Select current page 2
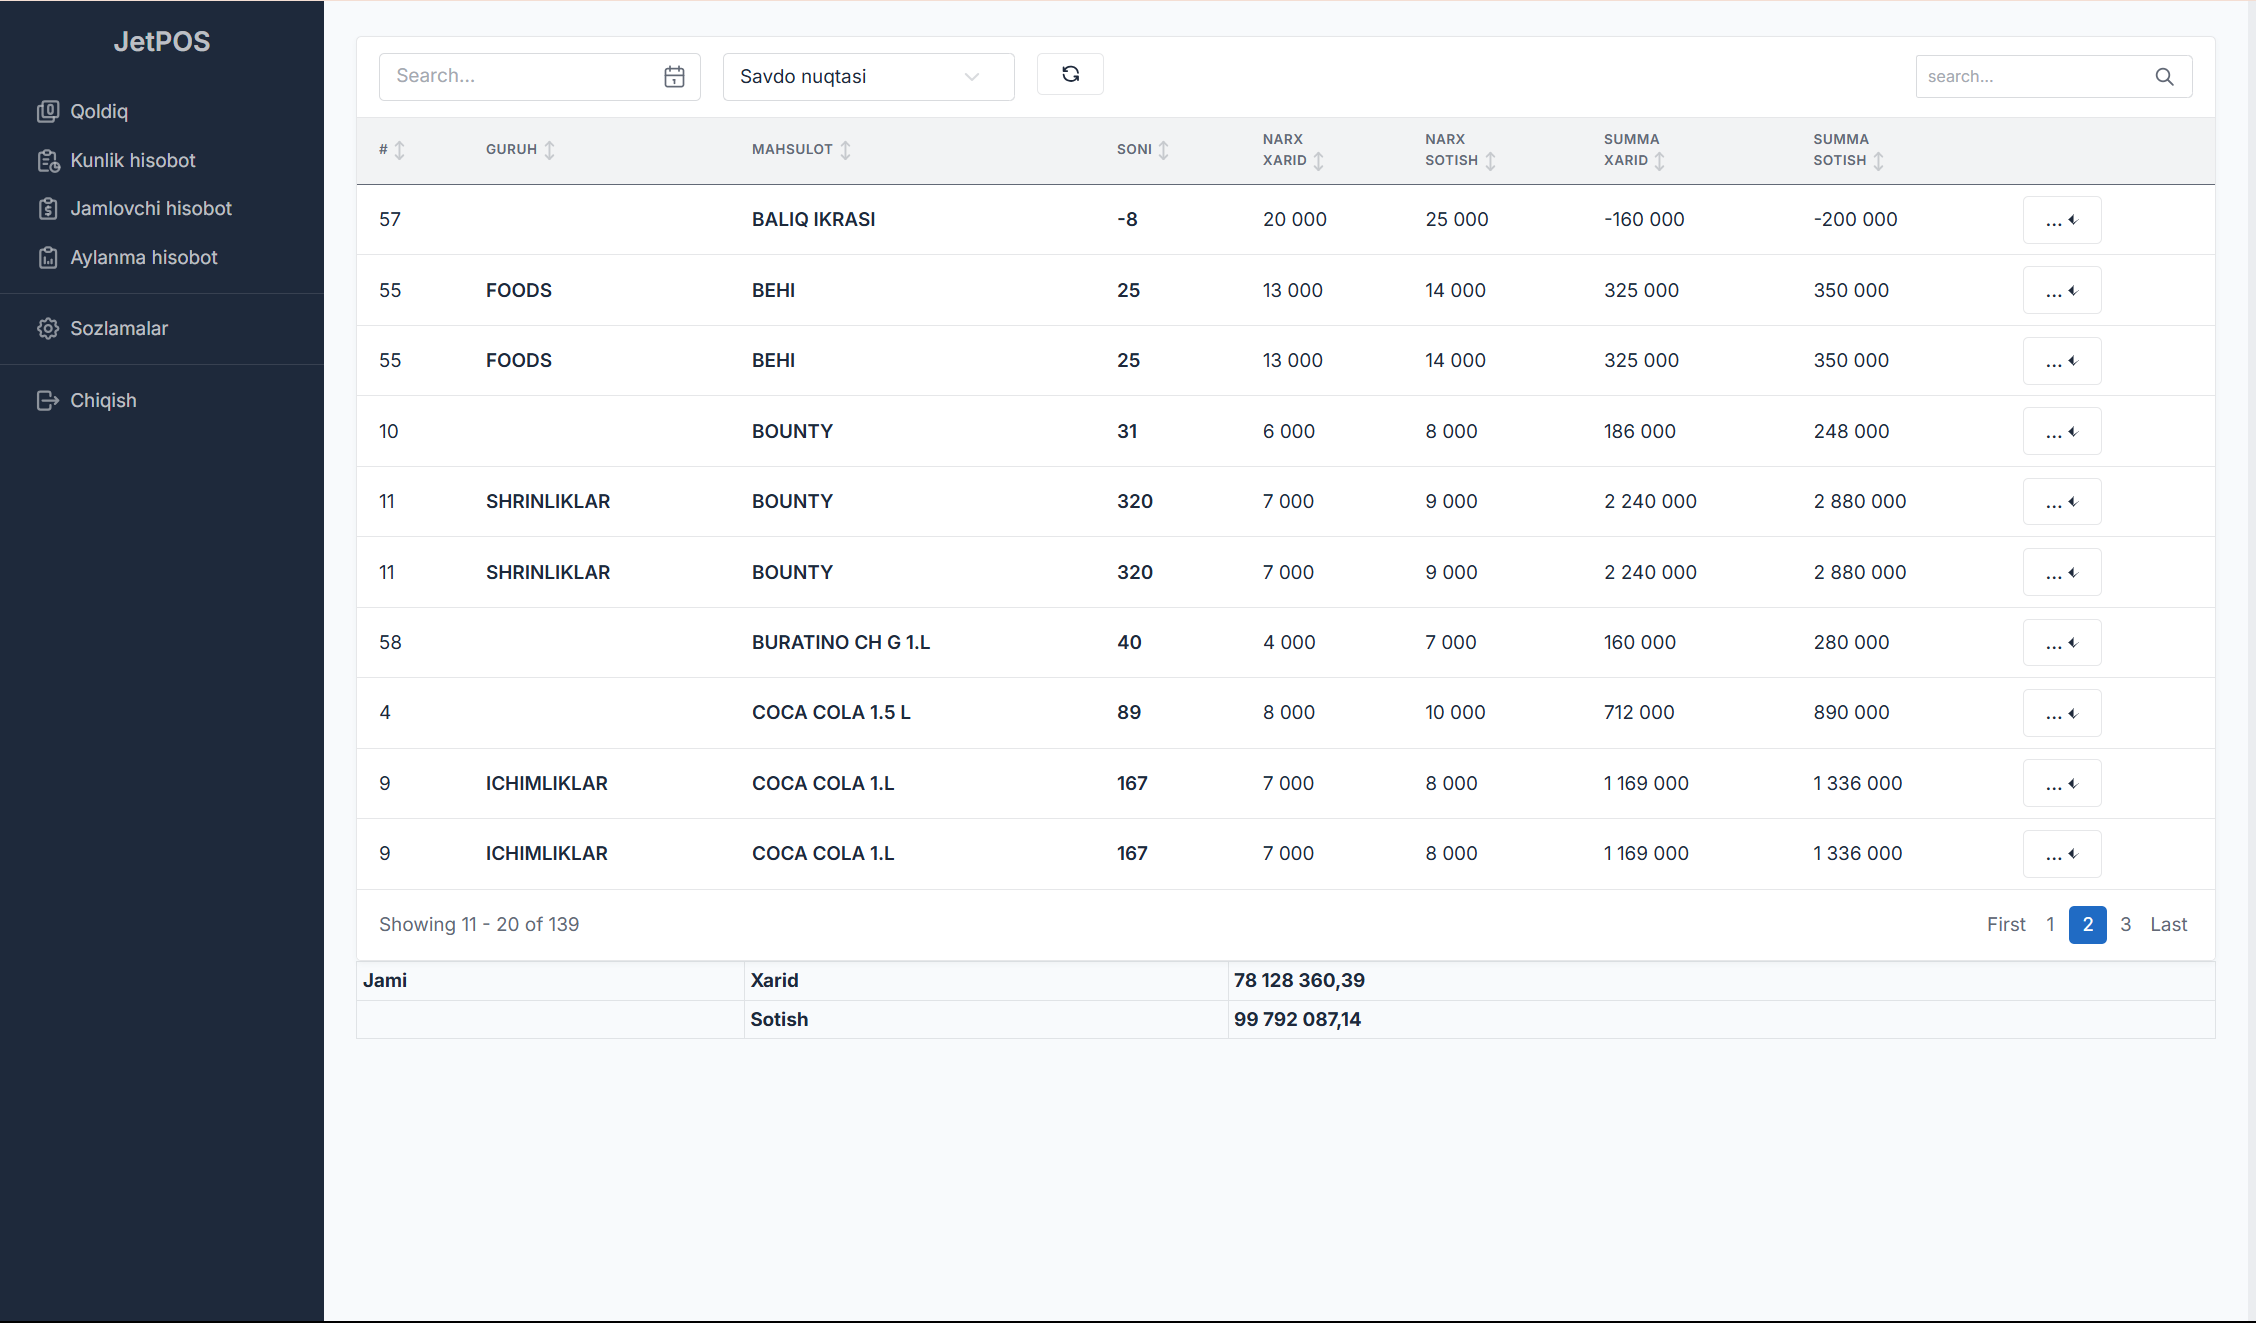Viewport: 2256px width, 1323px height. (x=2088, y=925)
